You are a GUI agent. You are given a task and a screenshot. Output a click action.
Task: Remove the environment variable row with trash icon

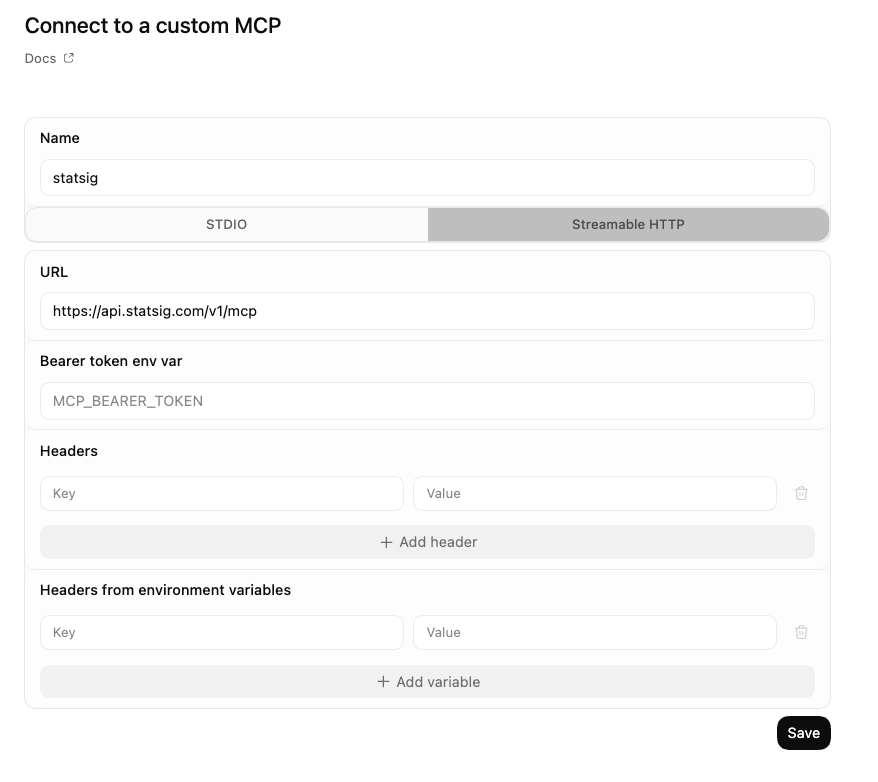(801, 632)
